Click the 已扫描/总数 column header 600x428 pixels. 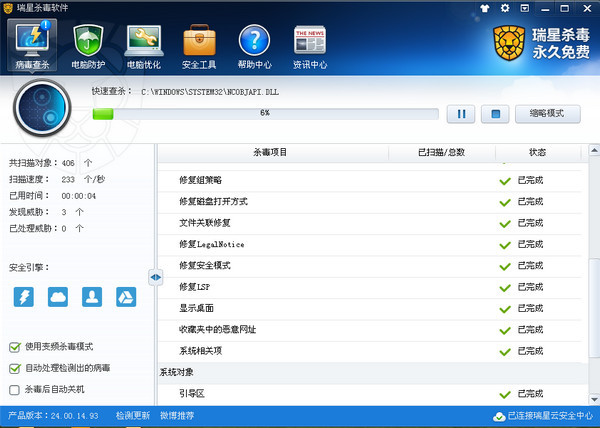click(x=442, y=152)
